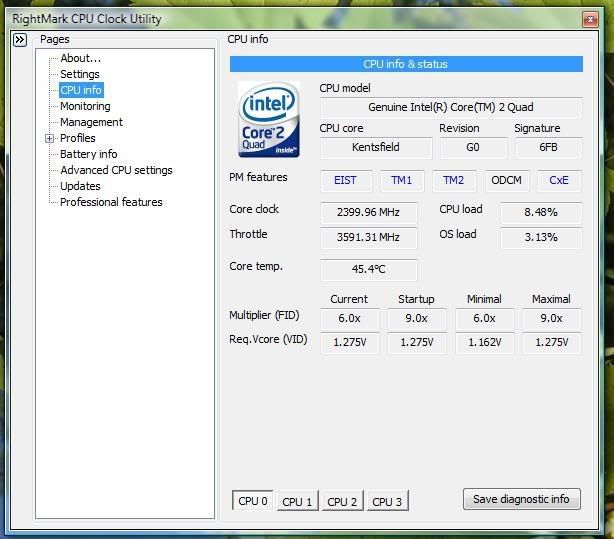614x539 pixels.
Task: Click the TM2 feature indicator
Action: click(454, 181)
